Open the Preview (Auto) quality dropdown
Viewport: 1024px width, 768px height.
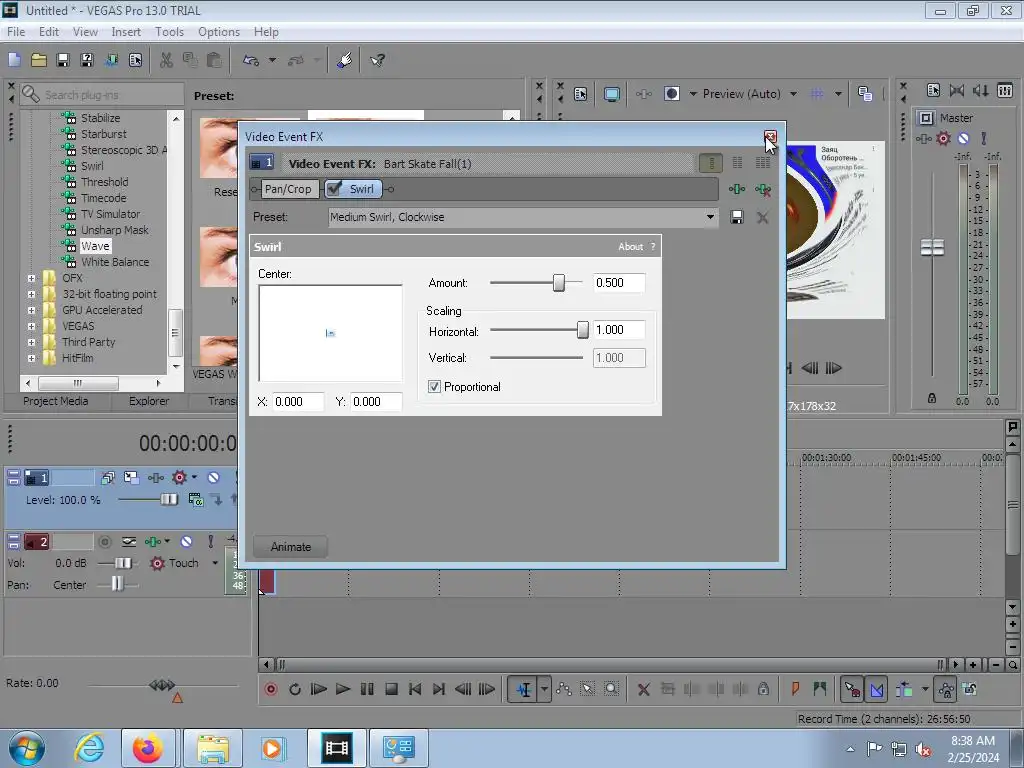coord(793,94)
